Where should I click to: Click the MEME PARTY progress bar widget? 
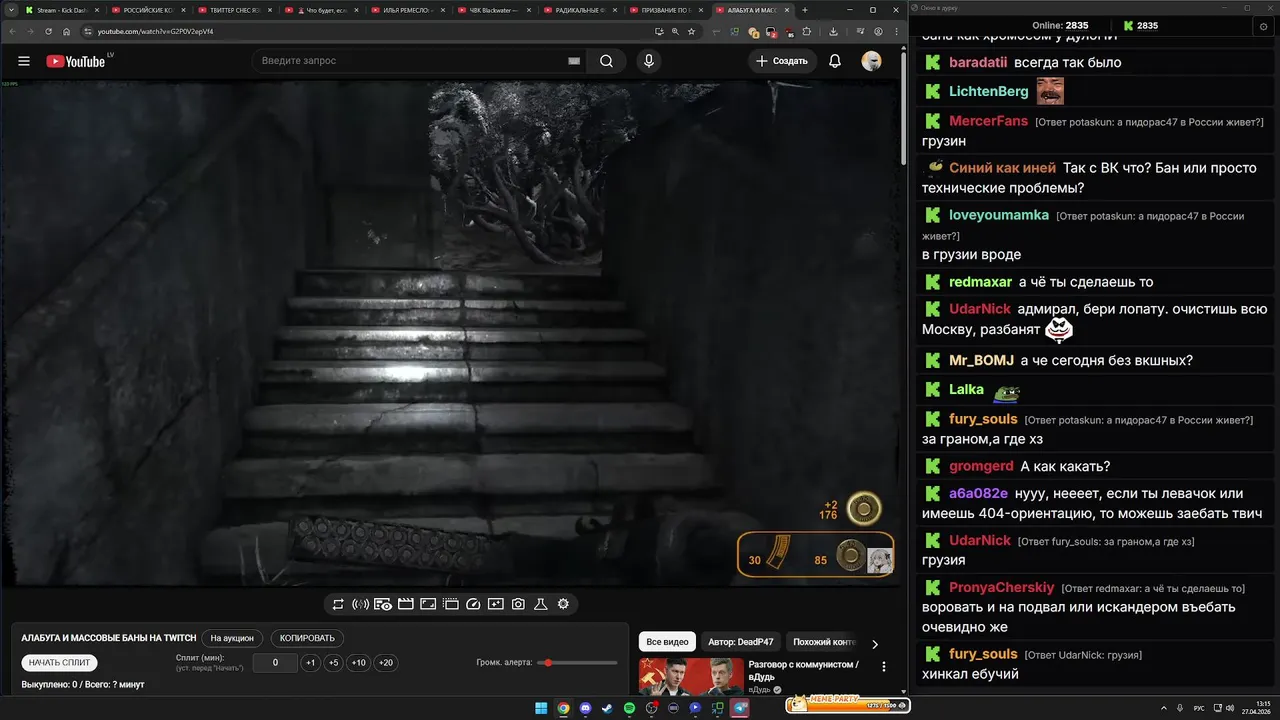[x=848, y=704]
